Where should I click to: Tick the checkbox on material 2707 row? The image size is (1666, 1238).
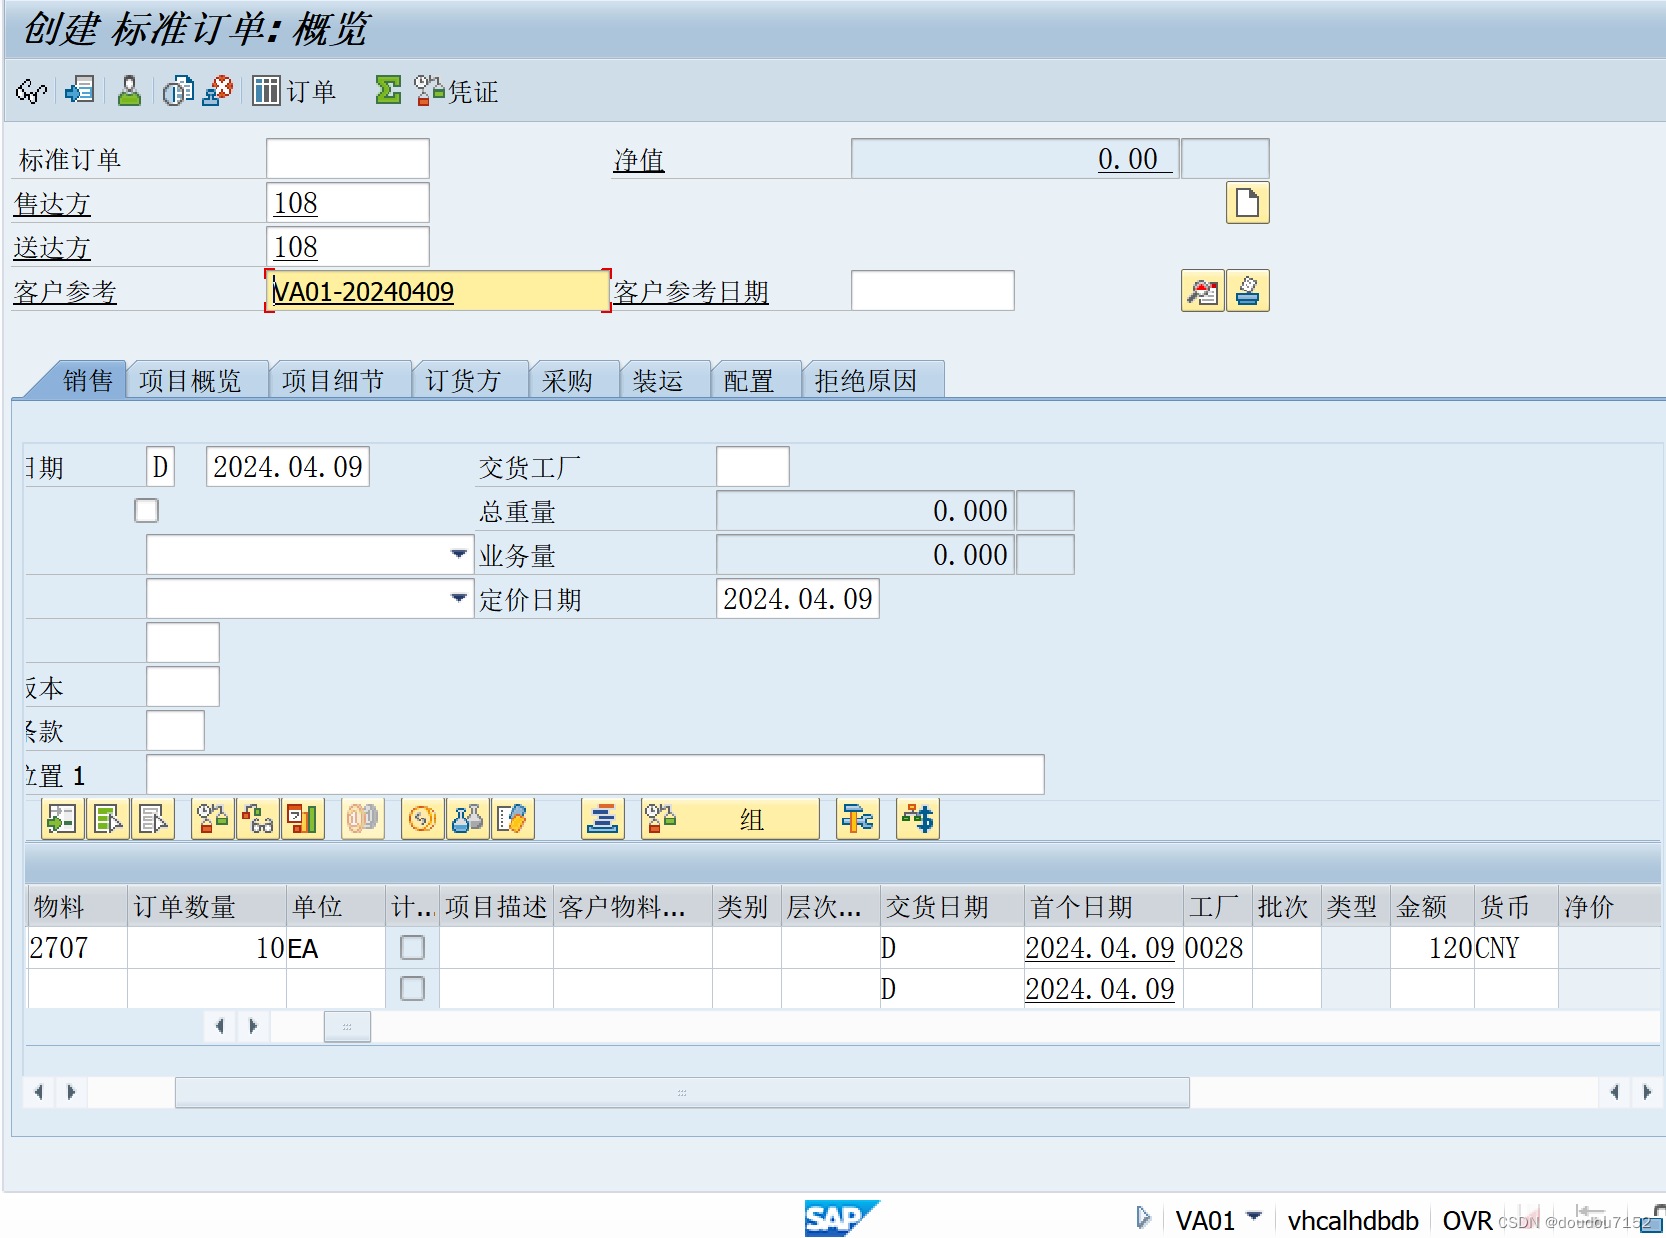pos(412,947)
